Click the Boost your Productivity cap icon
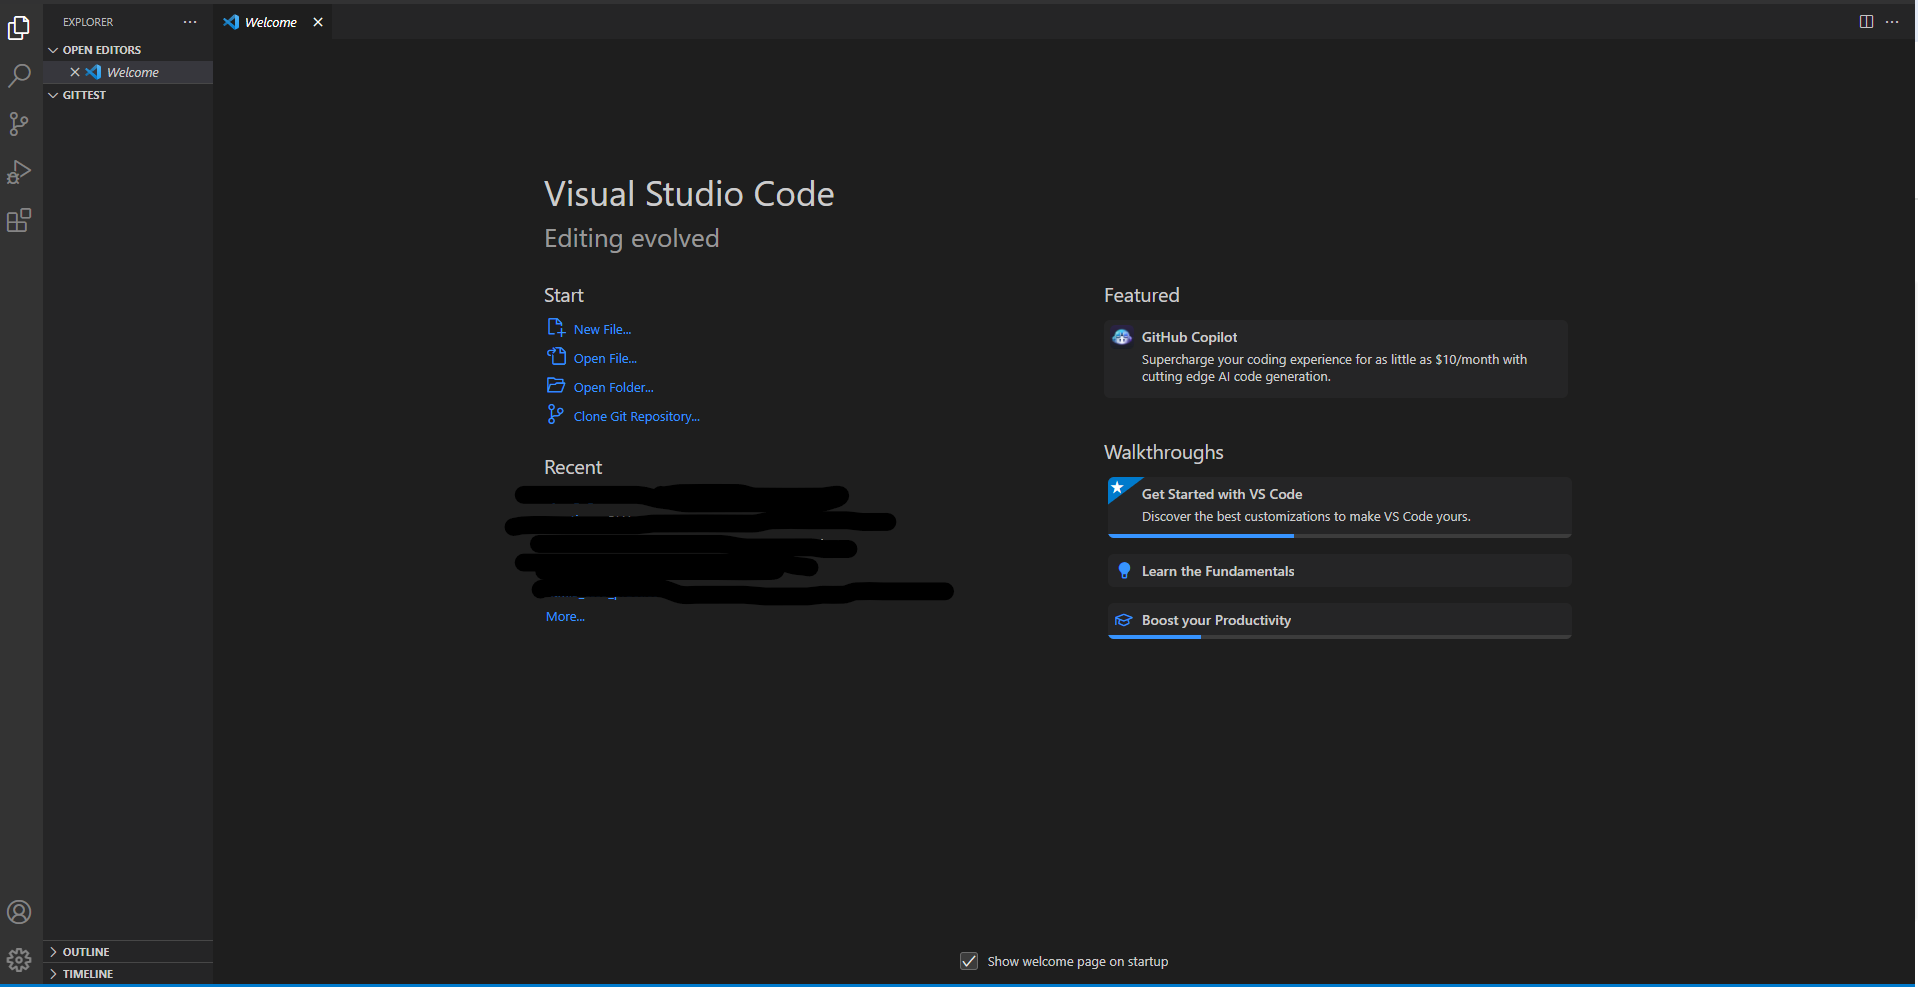This screenshot has height=987, width=1918. coord(1124,620)
